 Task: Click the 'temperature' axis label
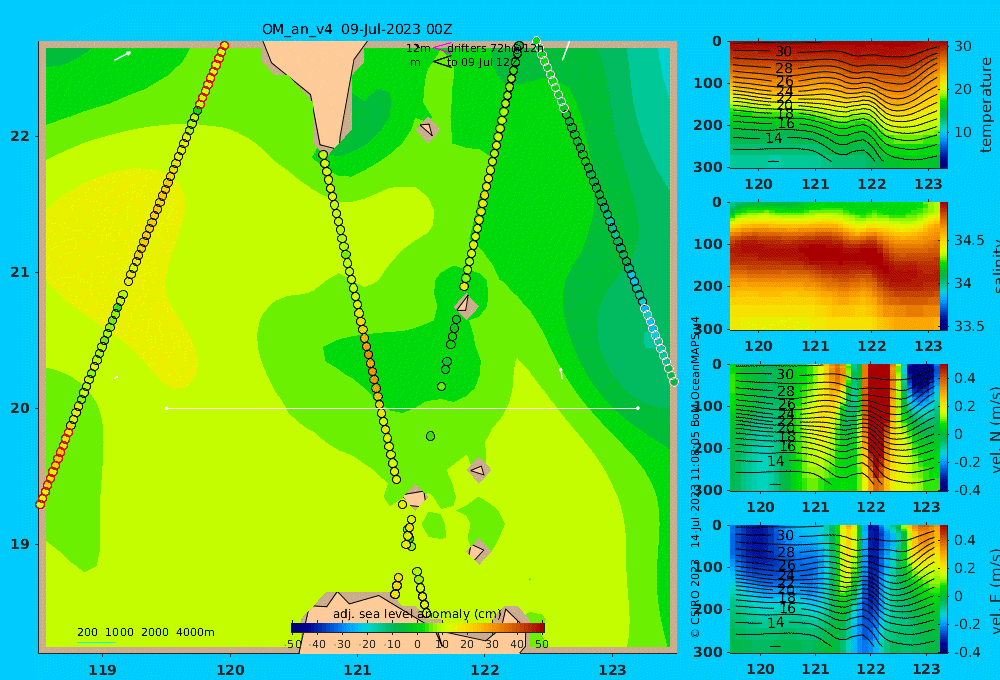[986, 105]
